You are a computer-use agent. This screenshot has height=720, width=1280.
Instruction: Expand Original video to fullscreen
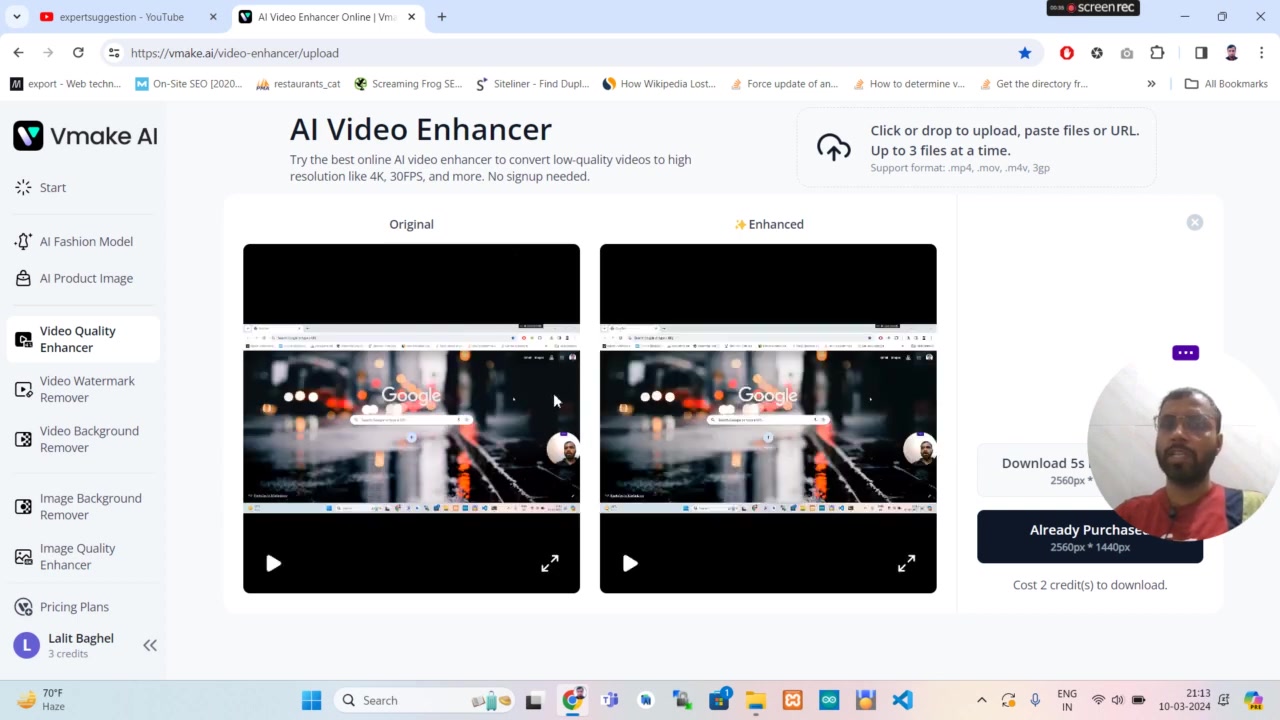pos(550,564)
